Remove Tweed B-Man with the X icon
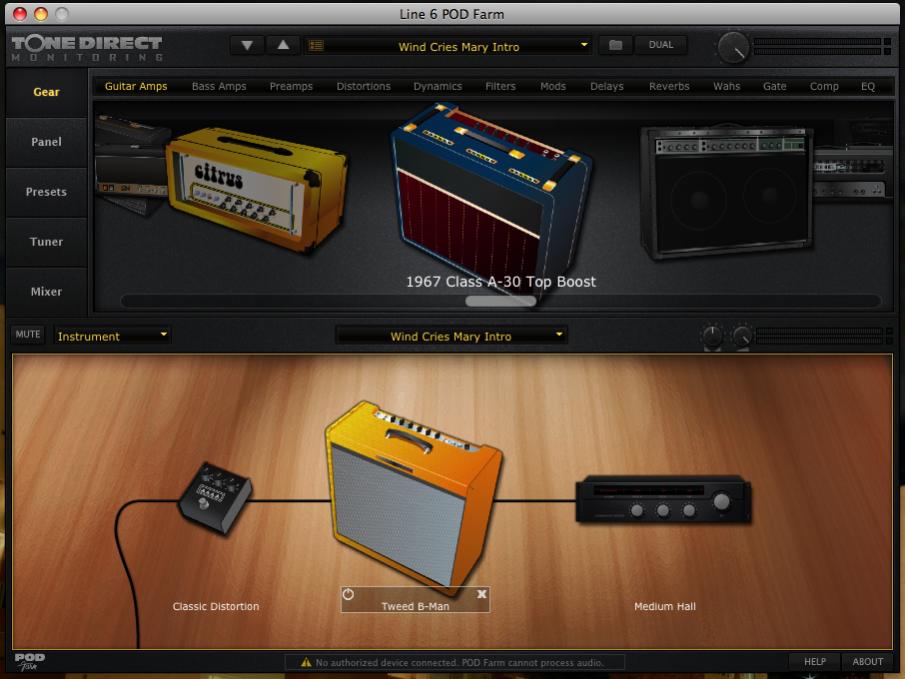The image size is (905, 679). pos(482,594)
